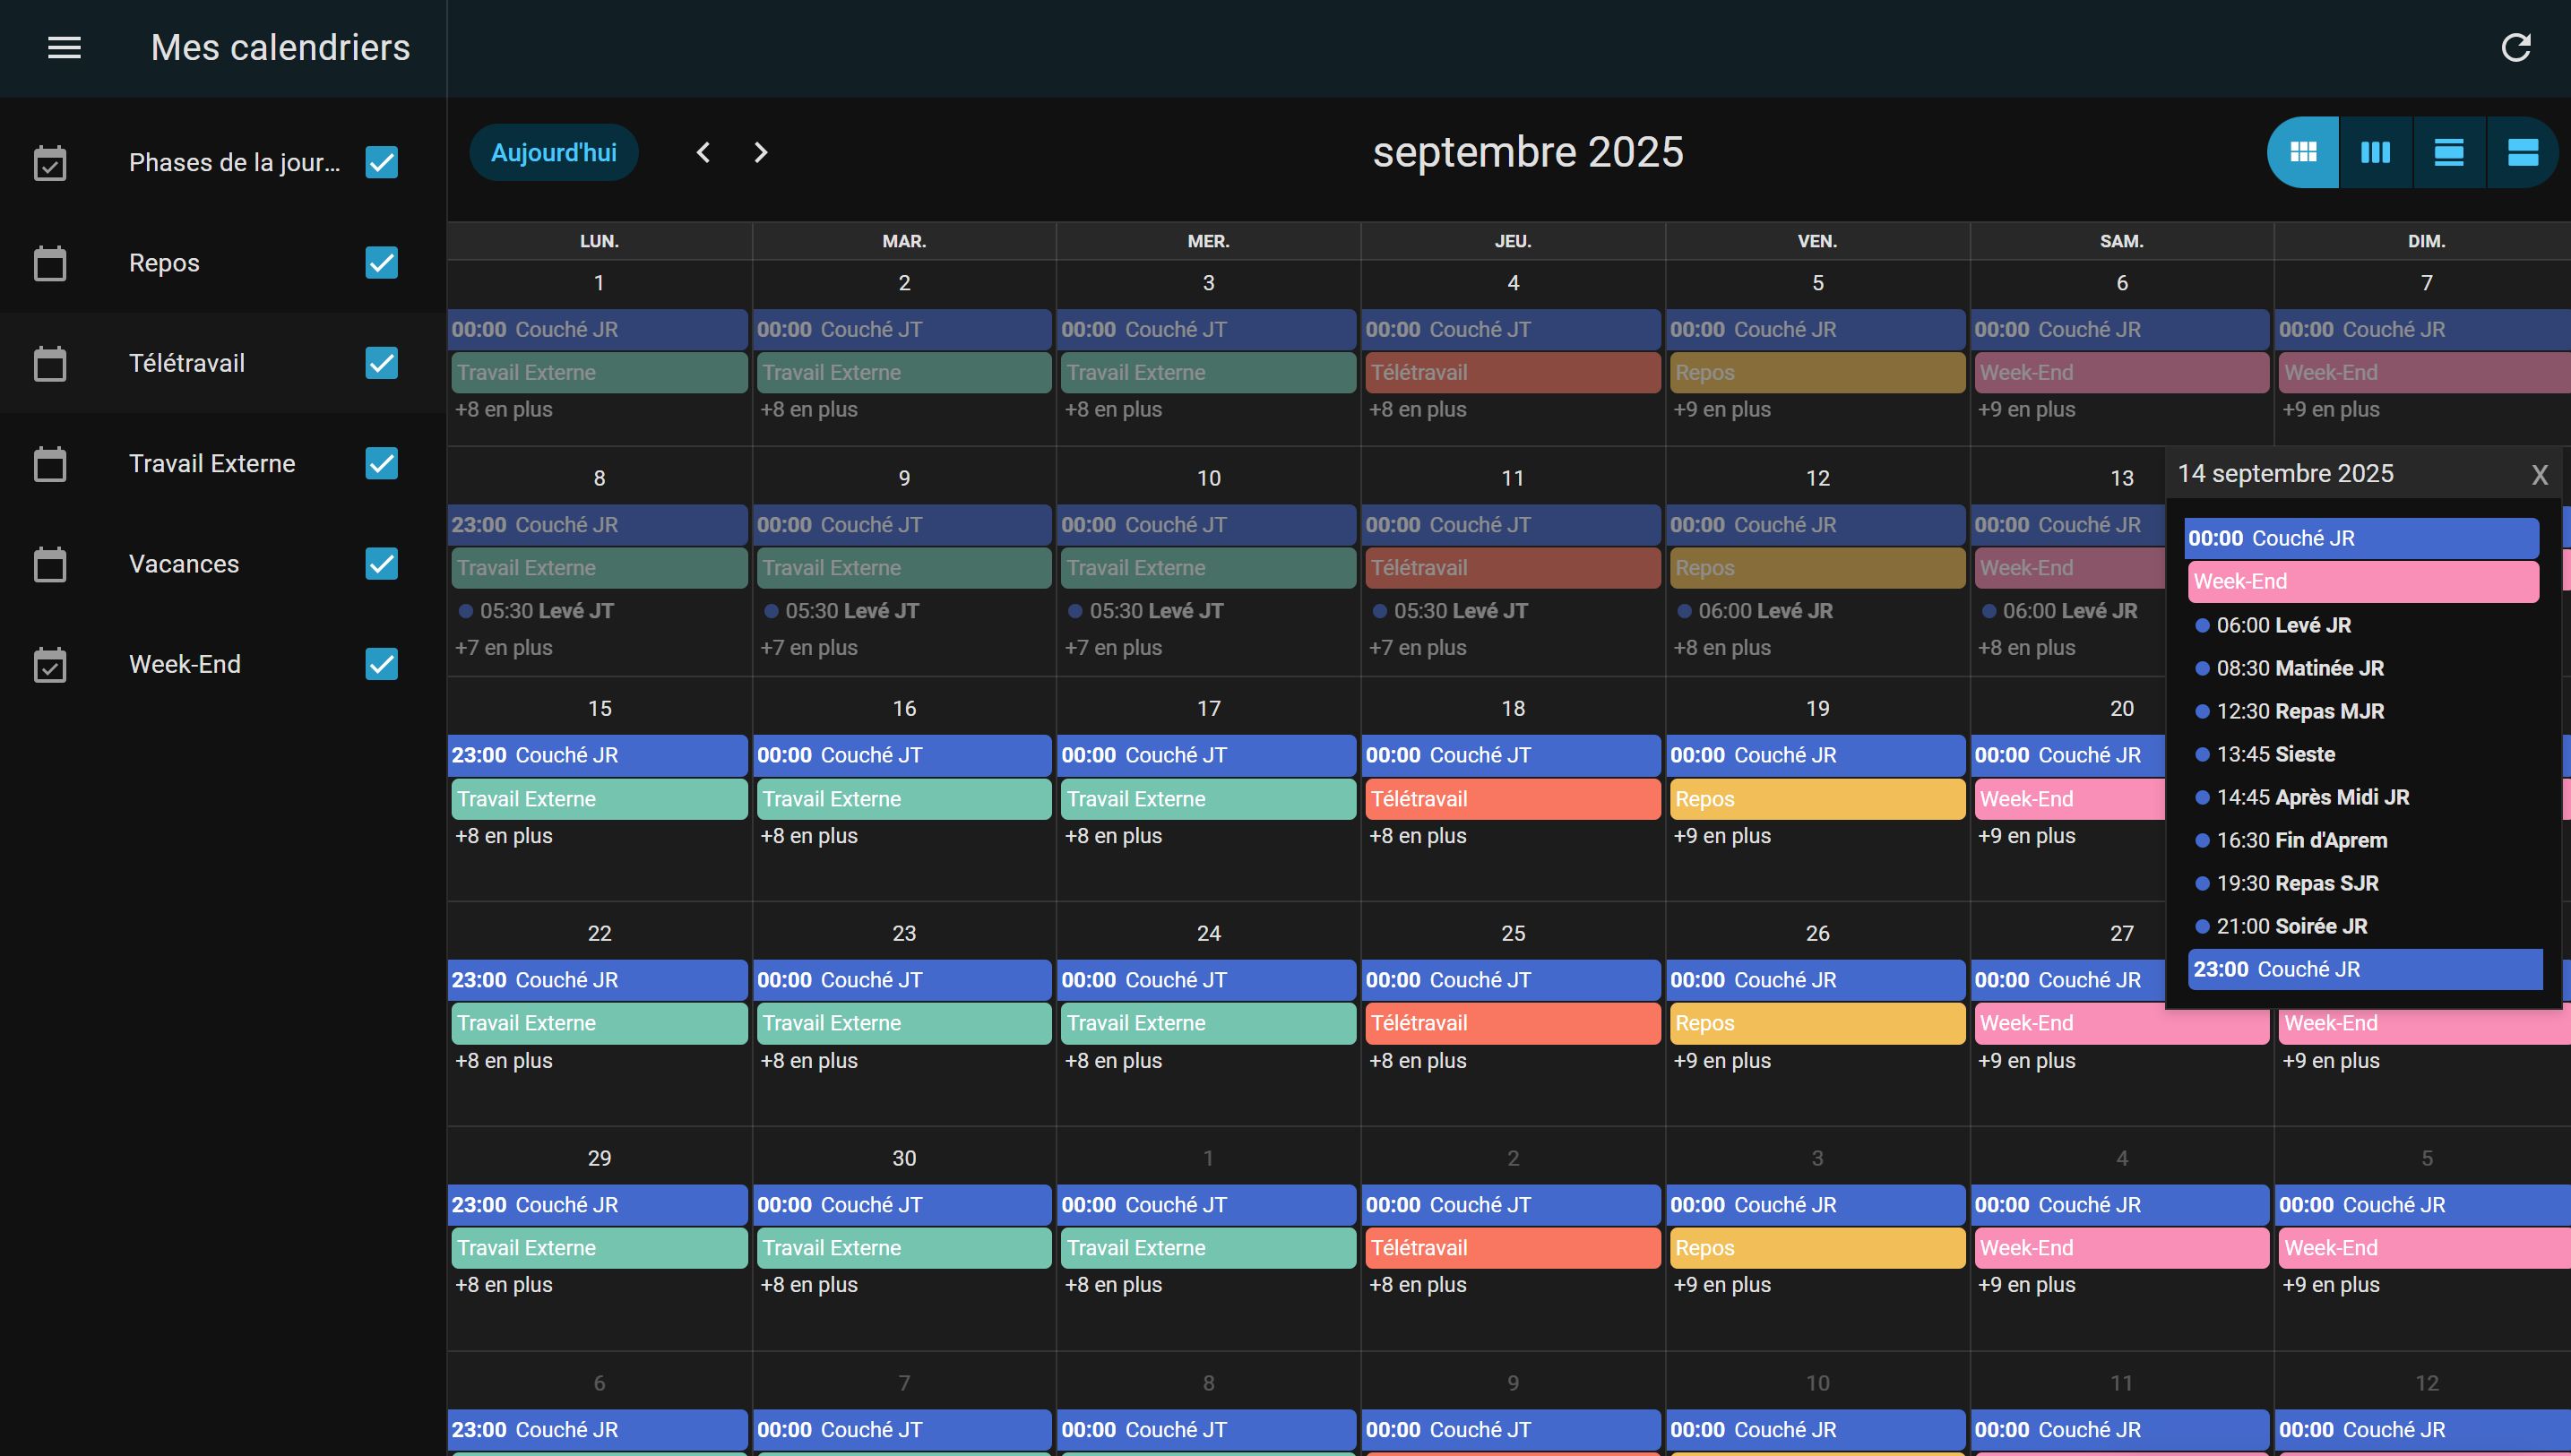2571x1456 pixels.
Task: Click calendar icon beside Repos
Action: [50, 263]
